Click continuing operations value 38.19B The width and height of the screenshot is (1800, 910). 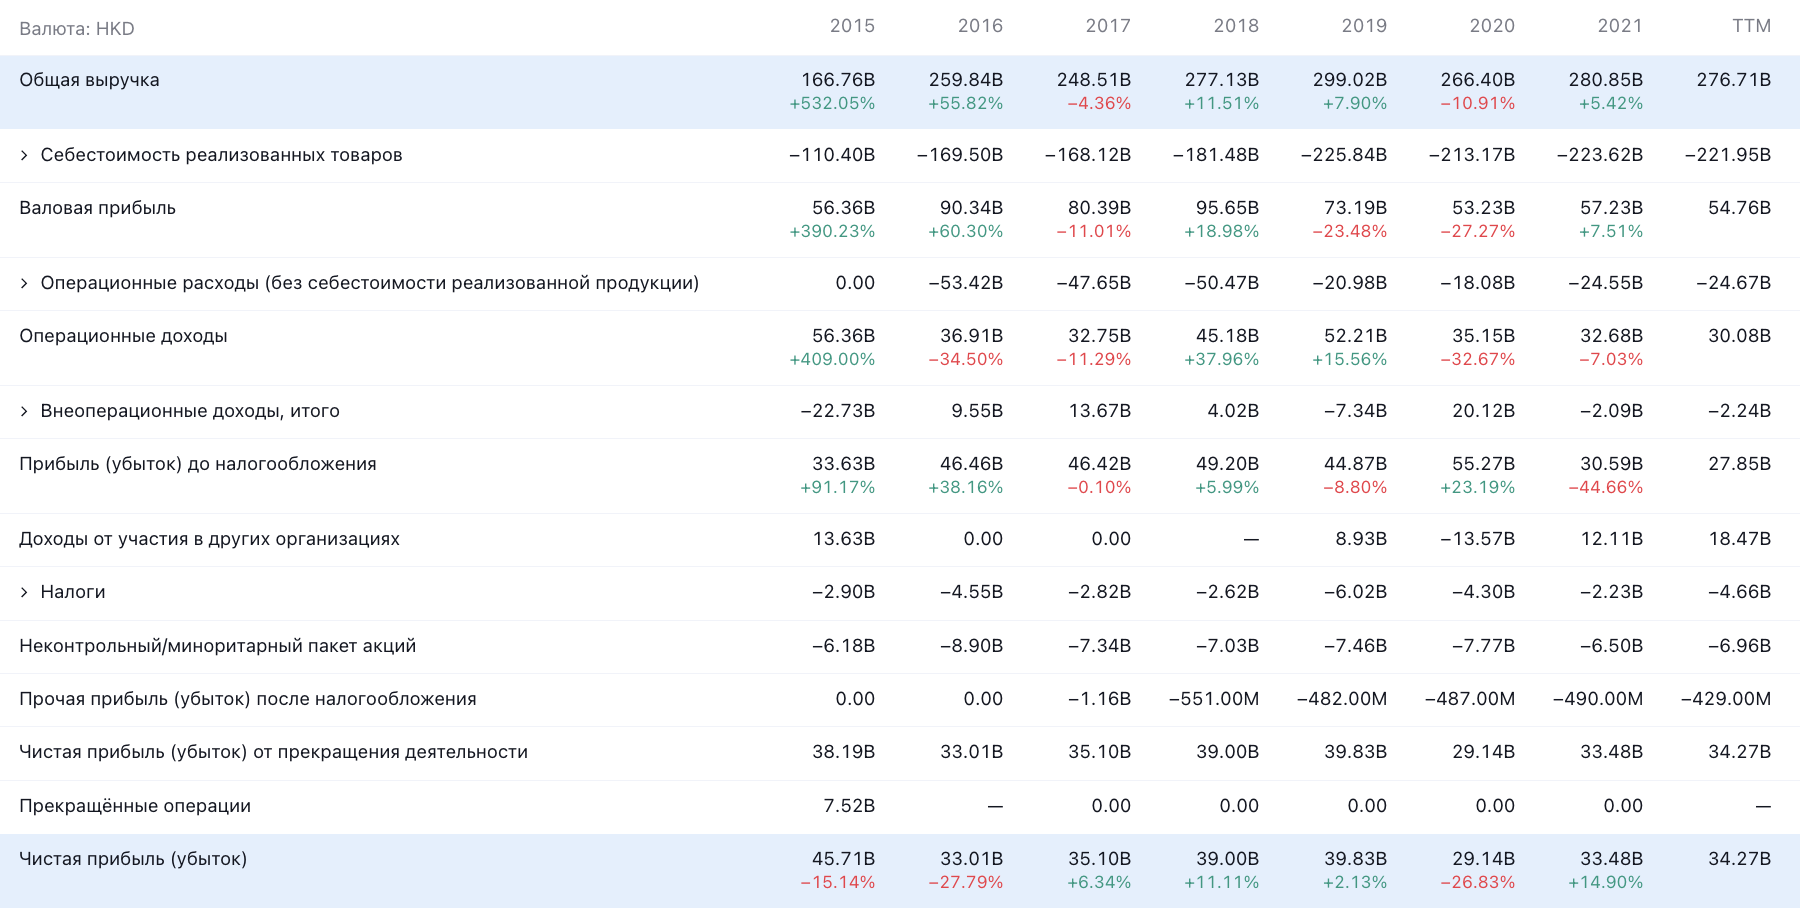844,752
